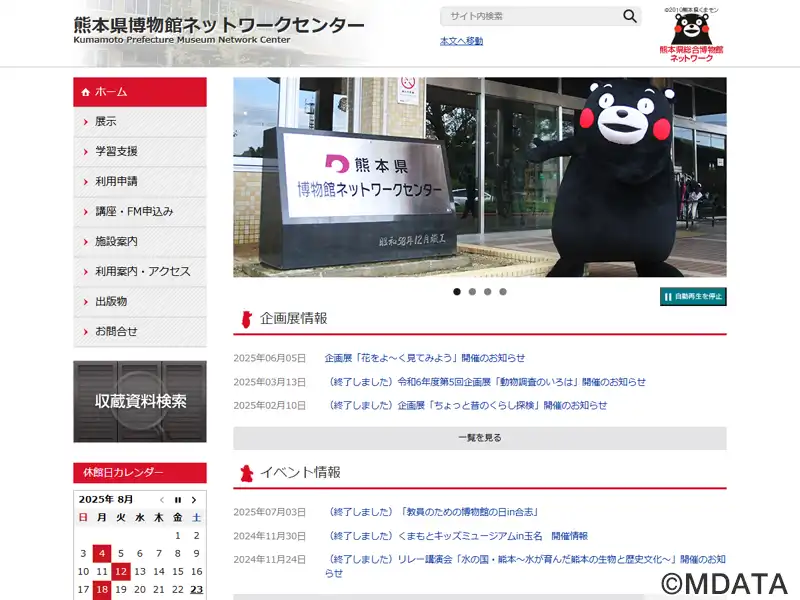The width and height of the screenshot is (800, 600).
Task: Click 一覧を見る button under 企画展情報
Action: click(480, 438)
